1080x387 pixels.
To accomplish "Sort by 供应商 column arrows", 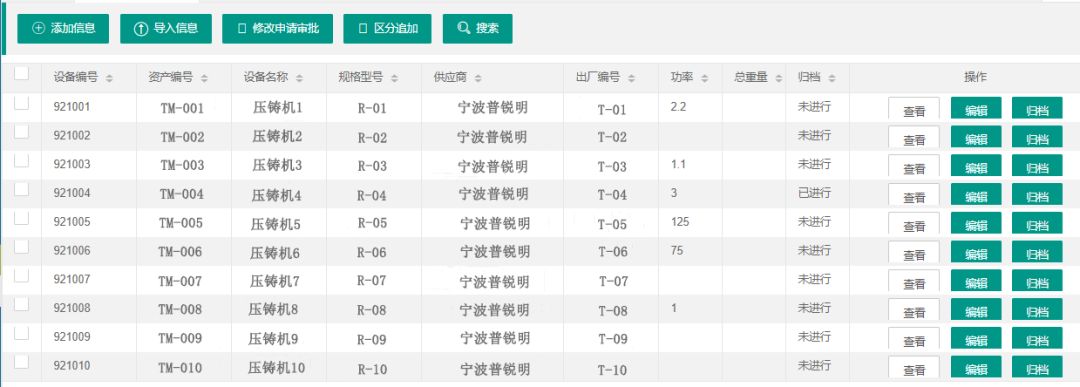I will (x=478, y=79).
